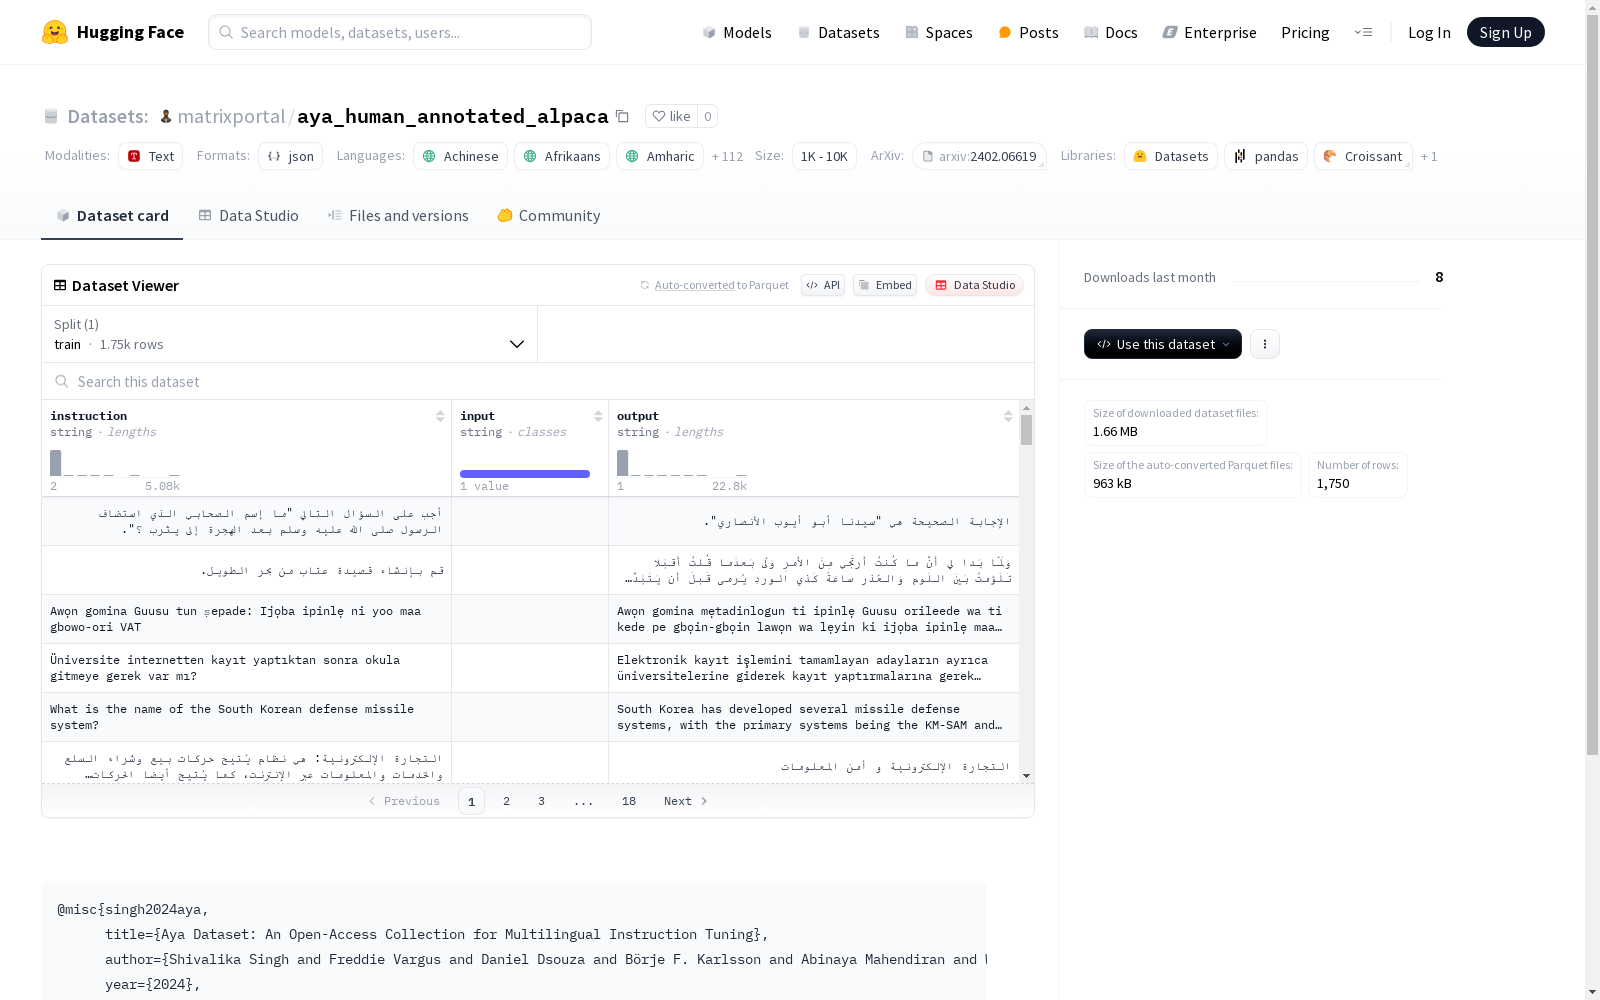Open the more options kebab menu
This screenshot has width=1600, height=1000.
pyautogui.click(x=1265, y=344)
